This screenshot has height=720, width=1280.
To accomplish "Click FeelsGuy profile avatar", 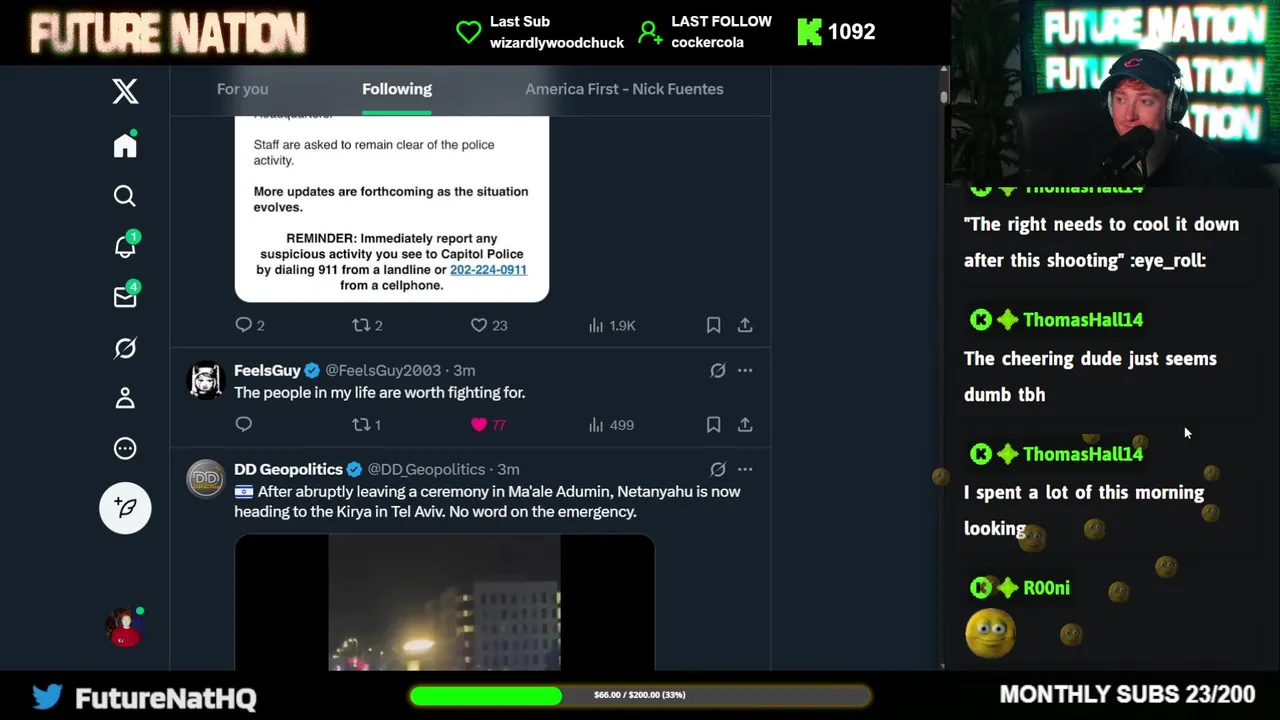I will point(206,380).
